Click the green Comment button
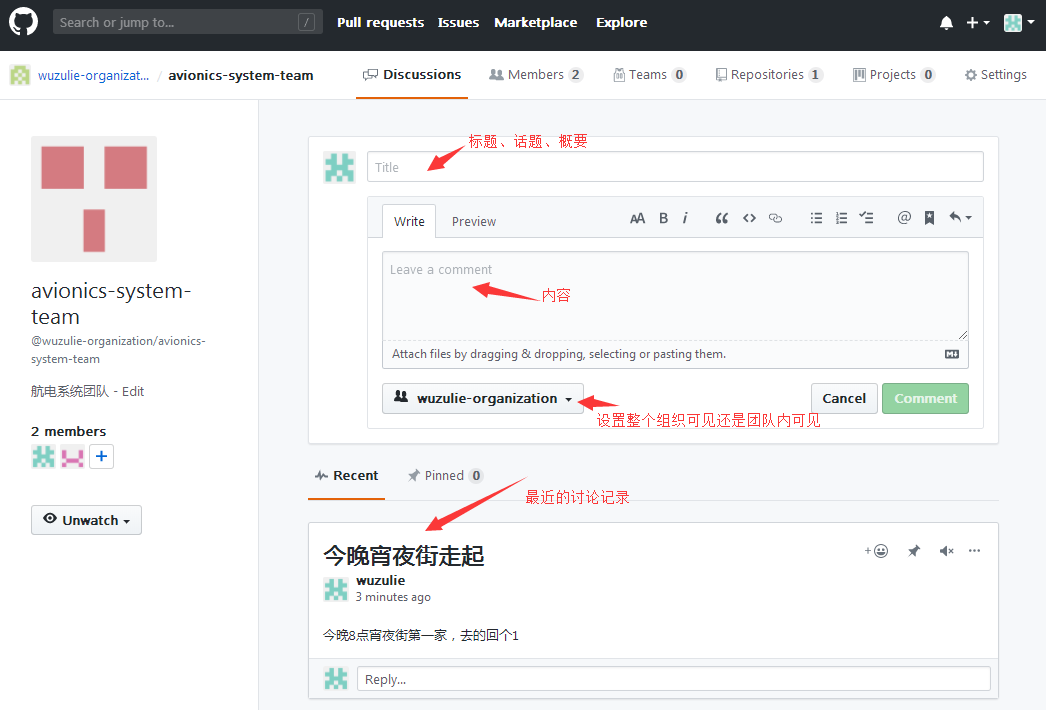This screenshot has height=710, width=1046. pyautogui.click(x=925, y=398)
